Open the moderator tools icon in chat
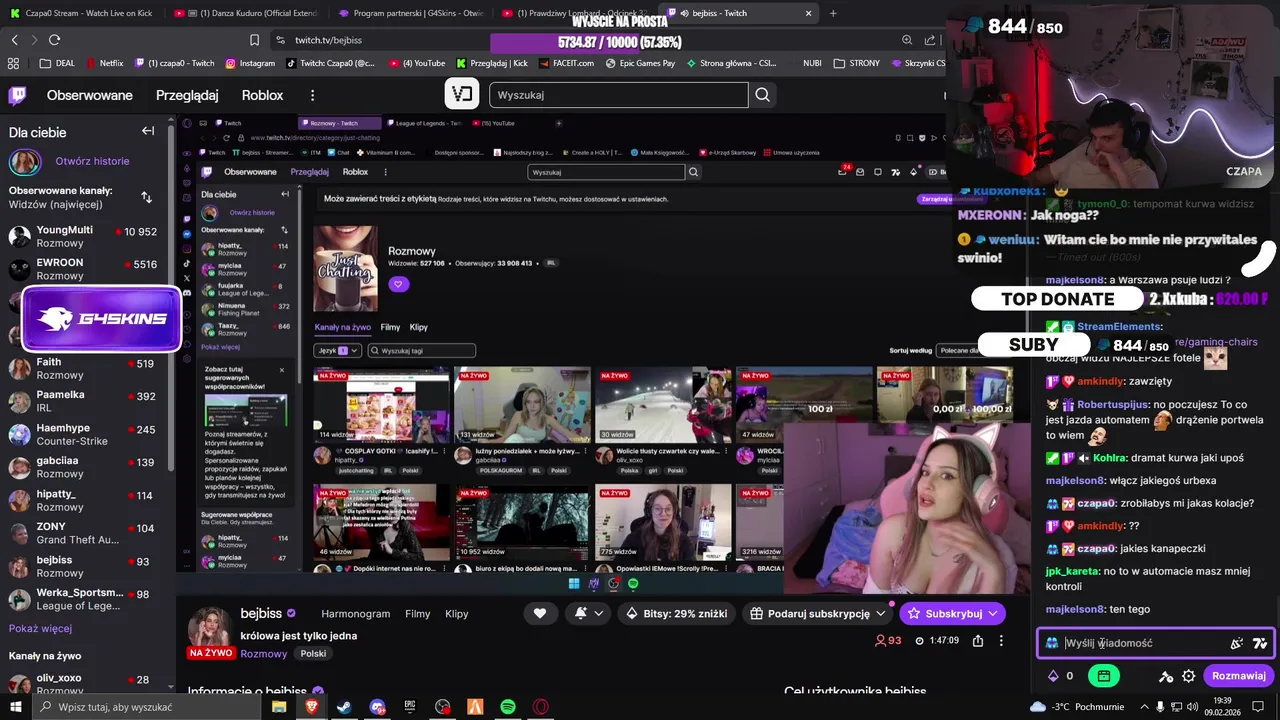The height and width of the screenshot is (720, 1280). tap(1166, 675)
